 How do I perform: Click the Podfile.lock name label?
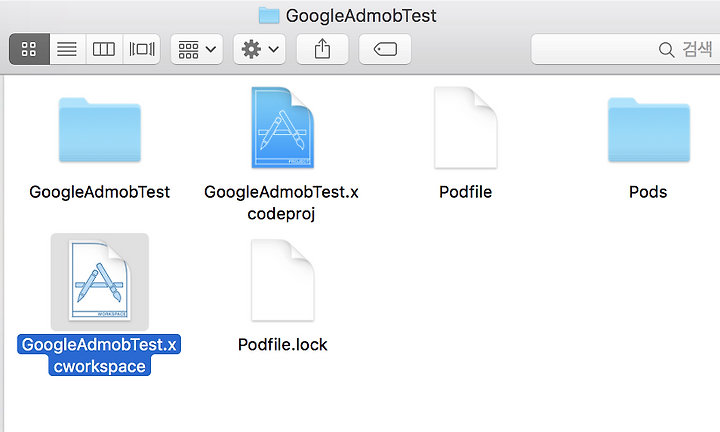click(x=282, y=345)
